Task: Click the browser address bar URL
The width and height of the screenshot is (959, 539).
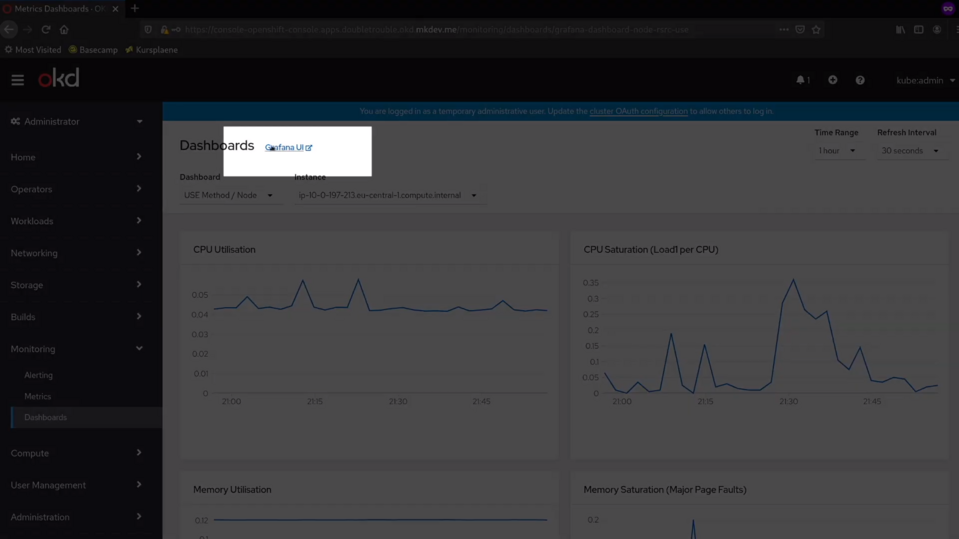Action: 436,29
